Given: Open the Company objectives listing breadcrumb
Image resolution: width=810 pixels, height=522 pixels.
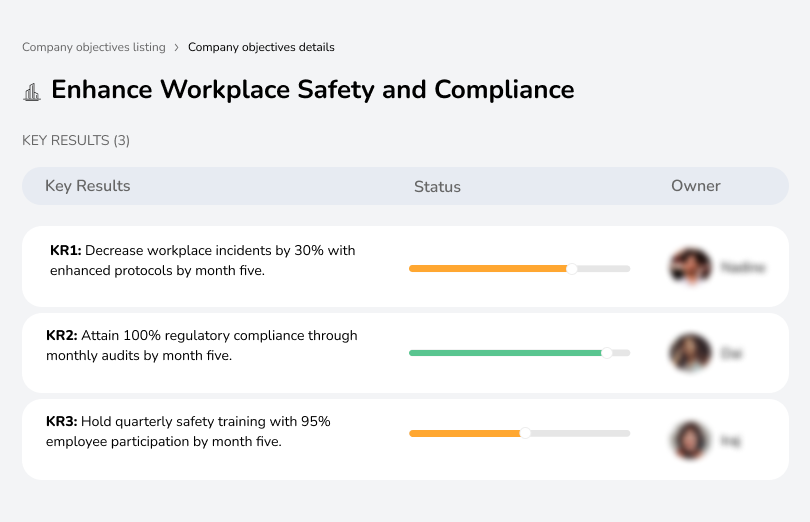Looking at the screenshot, I should tap(94, 47).
